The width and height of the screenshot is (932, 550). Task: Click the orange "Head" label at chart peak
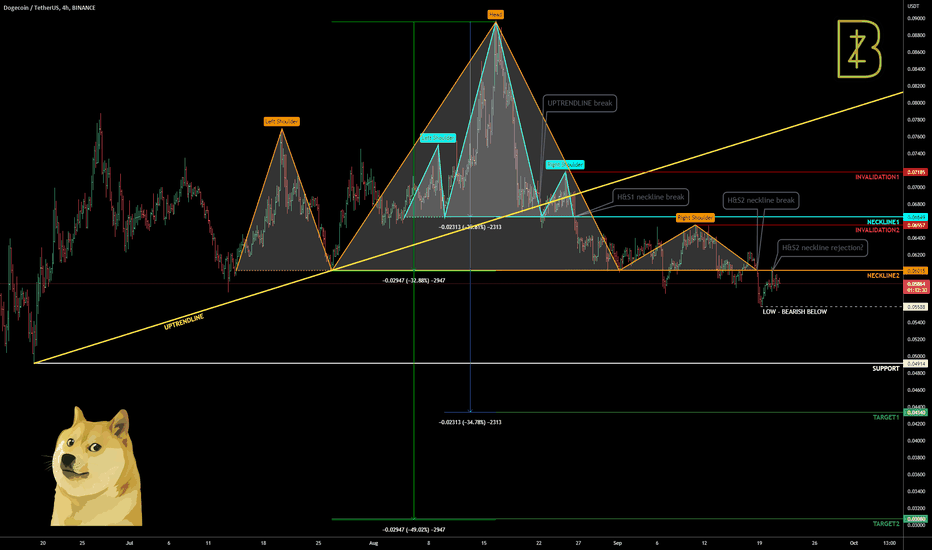coord(495,14)
